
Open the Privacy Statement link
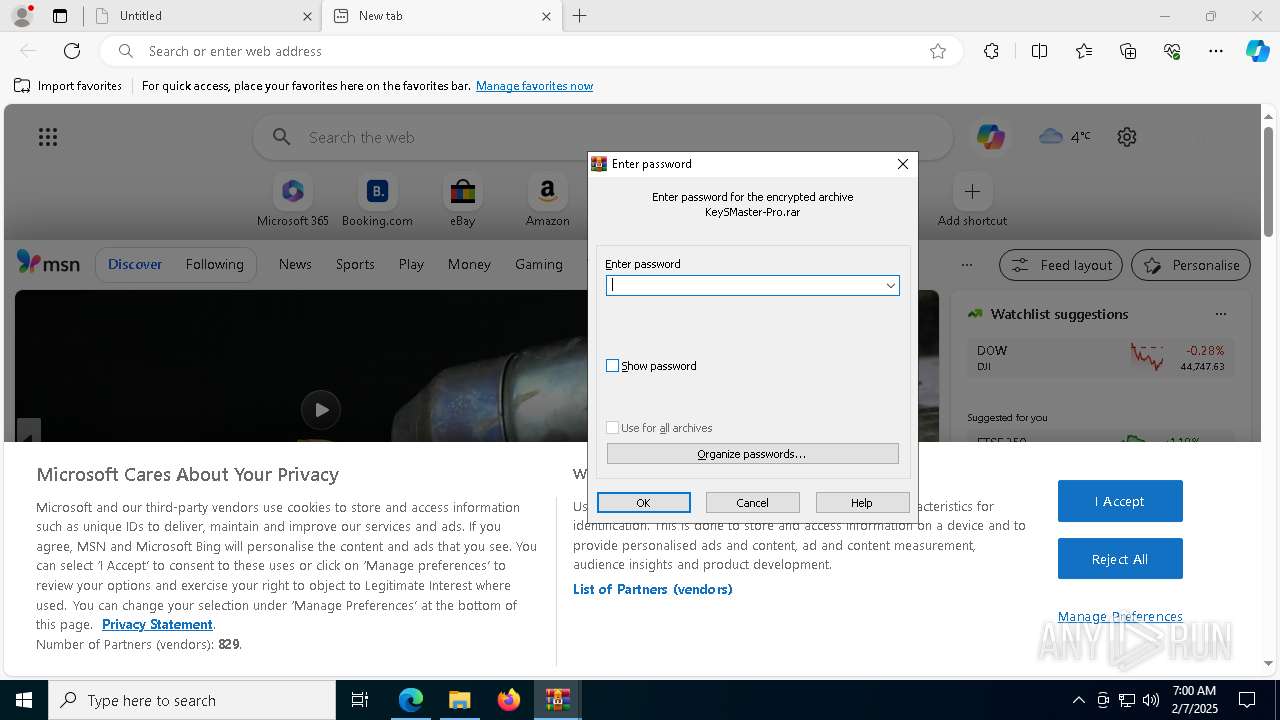click(157, 624)
